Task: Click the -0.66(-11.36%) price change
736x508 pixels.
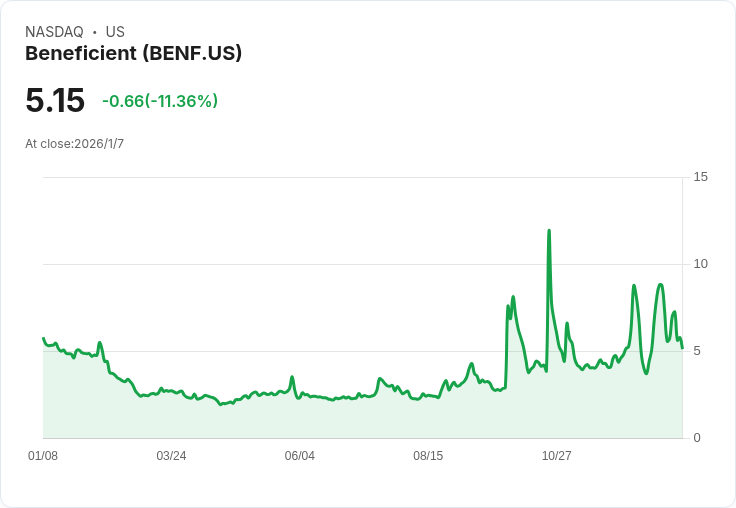Action: [x=160, y=101]
